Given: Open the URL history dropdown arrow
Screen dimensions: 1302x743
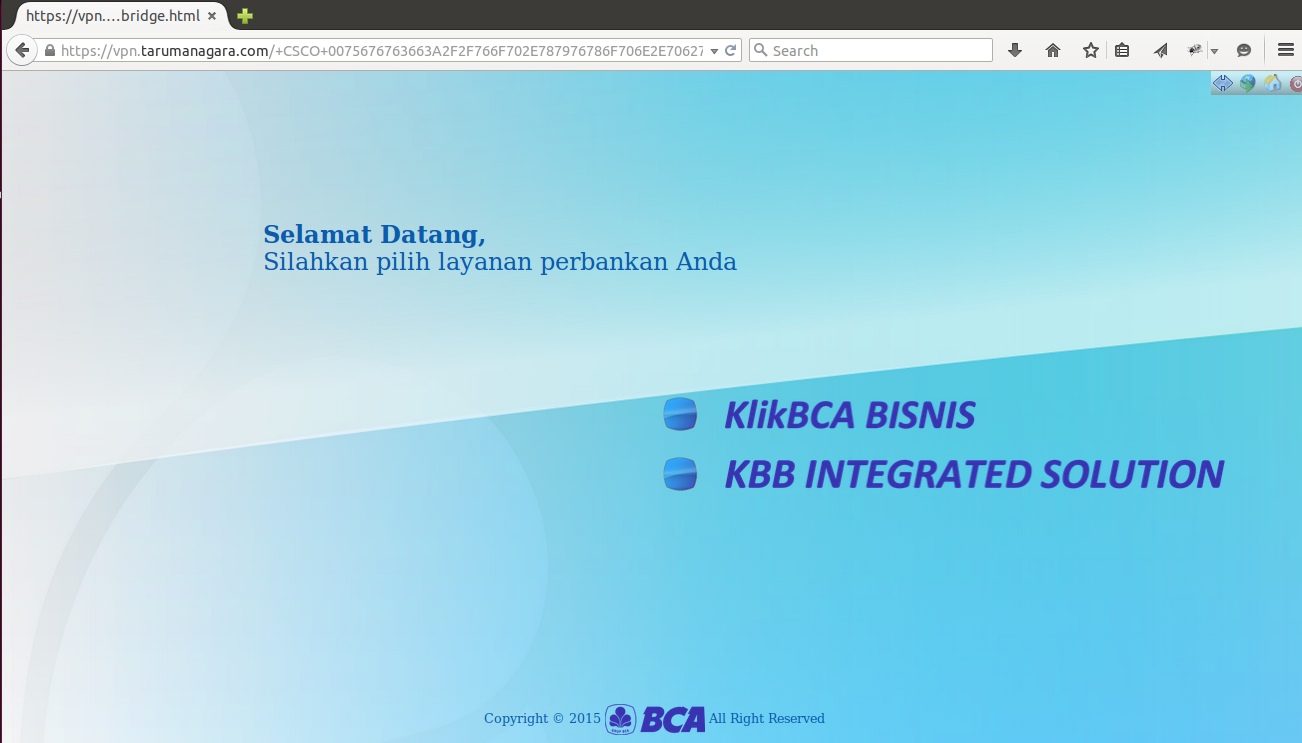Looking at the screenshot, I should click(x=714, y=51).
